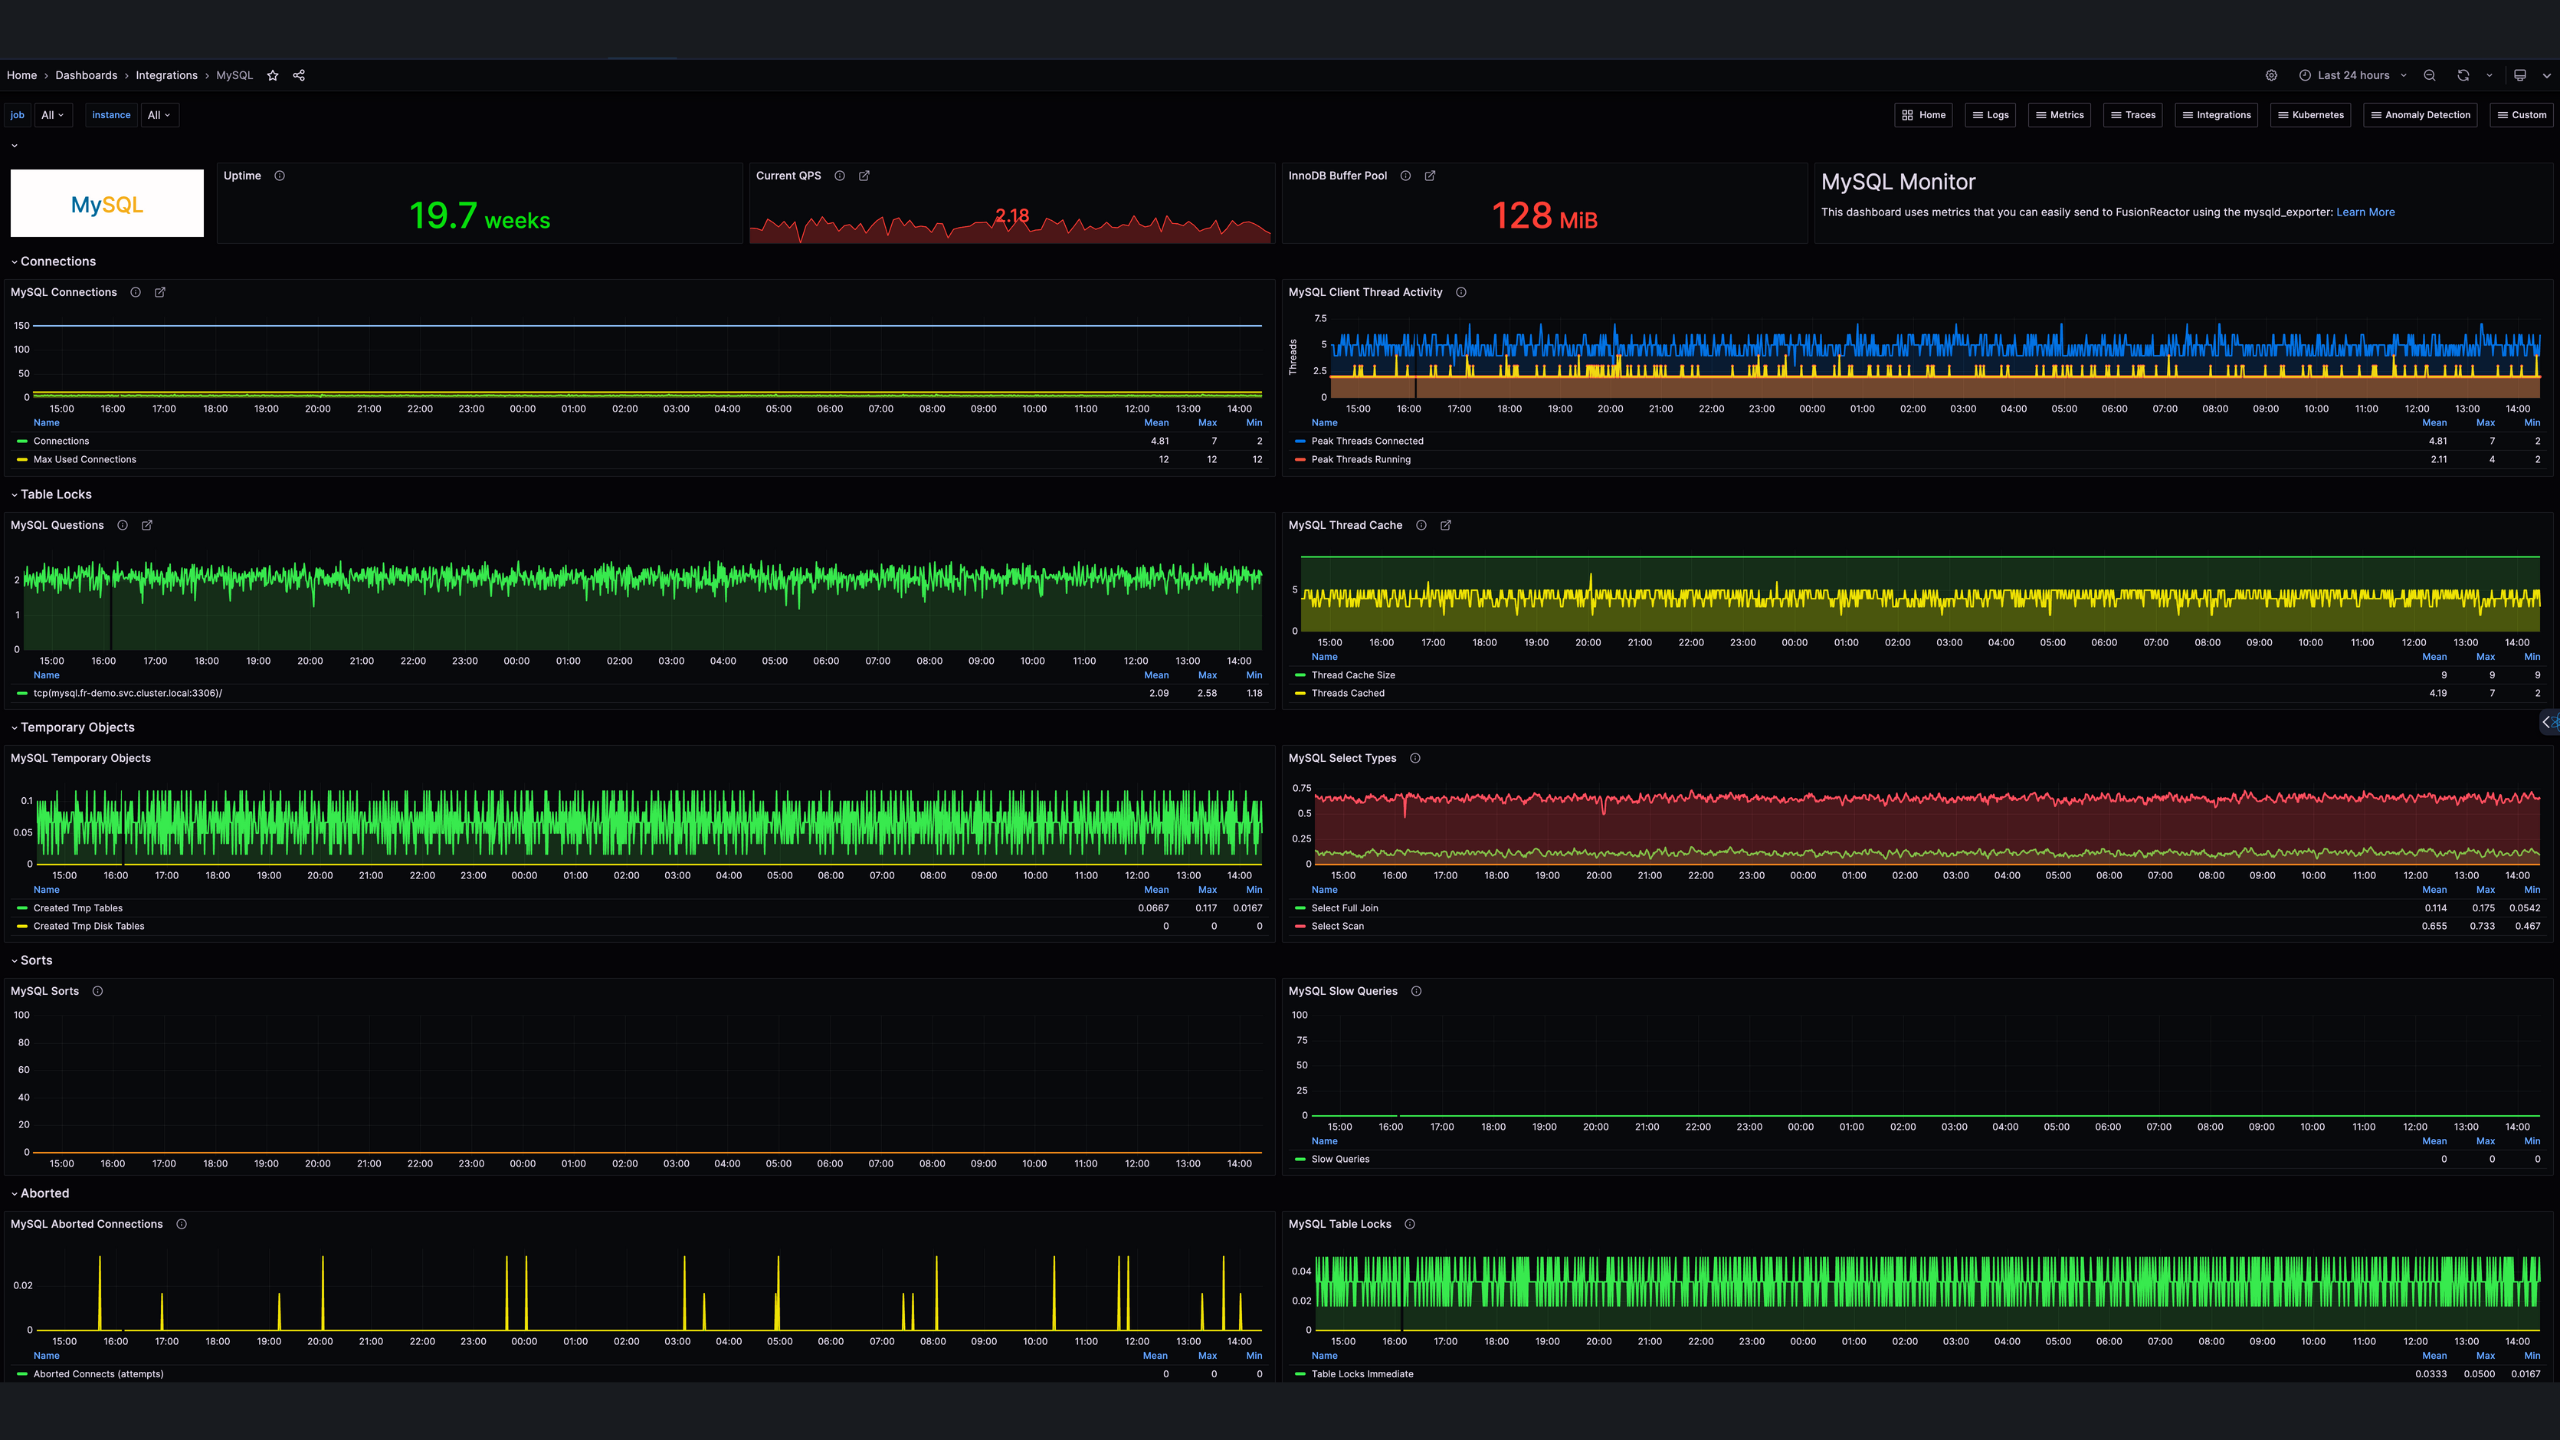Viewport: 2560px width, 1440px height.
Task: Open the Integrations links button in toolbar
Action: [x=2216, y=115]
